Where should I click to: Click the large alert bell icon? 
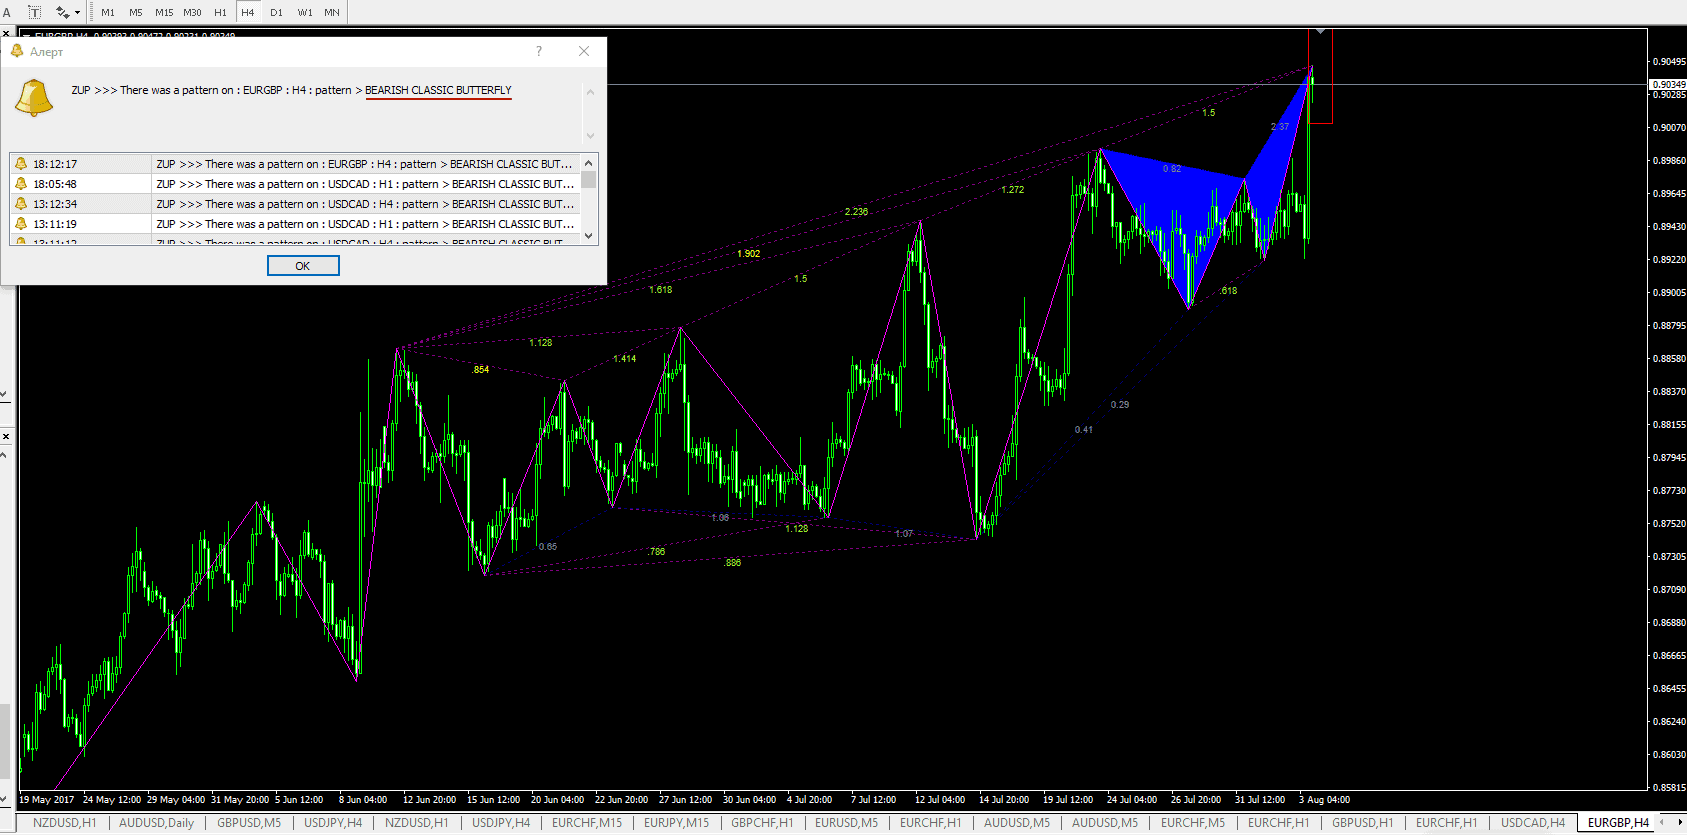pos(33,98)
